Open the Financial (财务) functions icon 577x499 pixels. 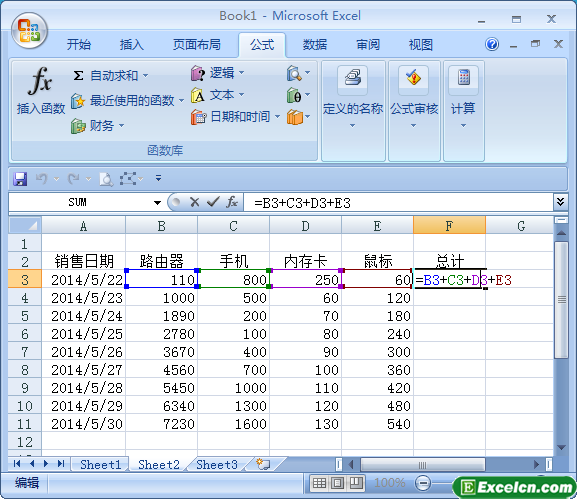point(78,125)
